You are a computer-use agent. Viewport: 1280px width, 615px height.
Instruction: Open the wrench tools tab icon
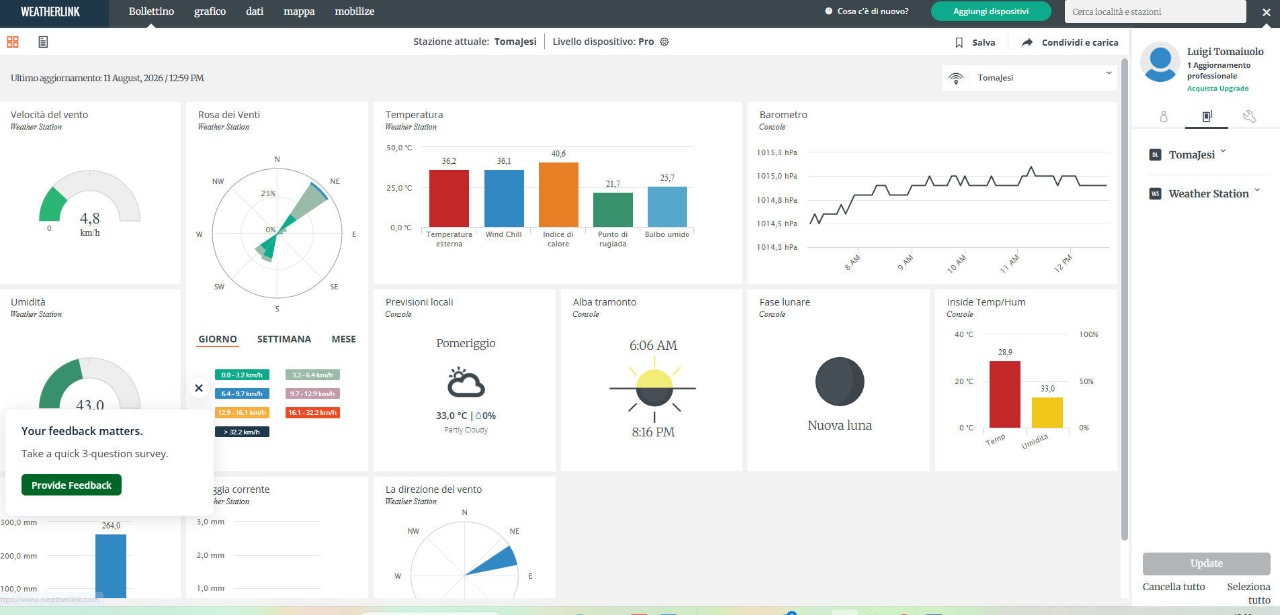1249,116
